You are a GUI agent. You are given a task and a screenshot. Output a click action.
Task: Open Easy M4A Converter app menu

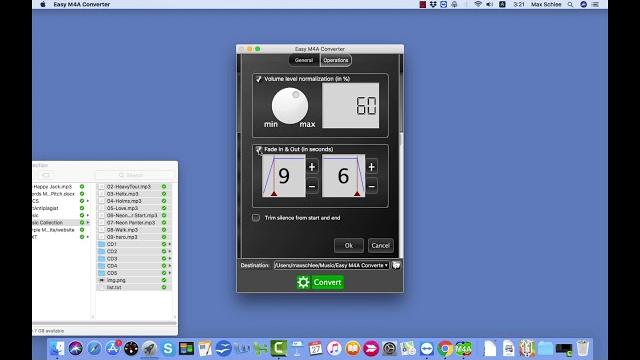pos(82,4)
